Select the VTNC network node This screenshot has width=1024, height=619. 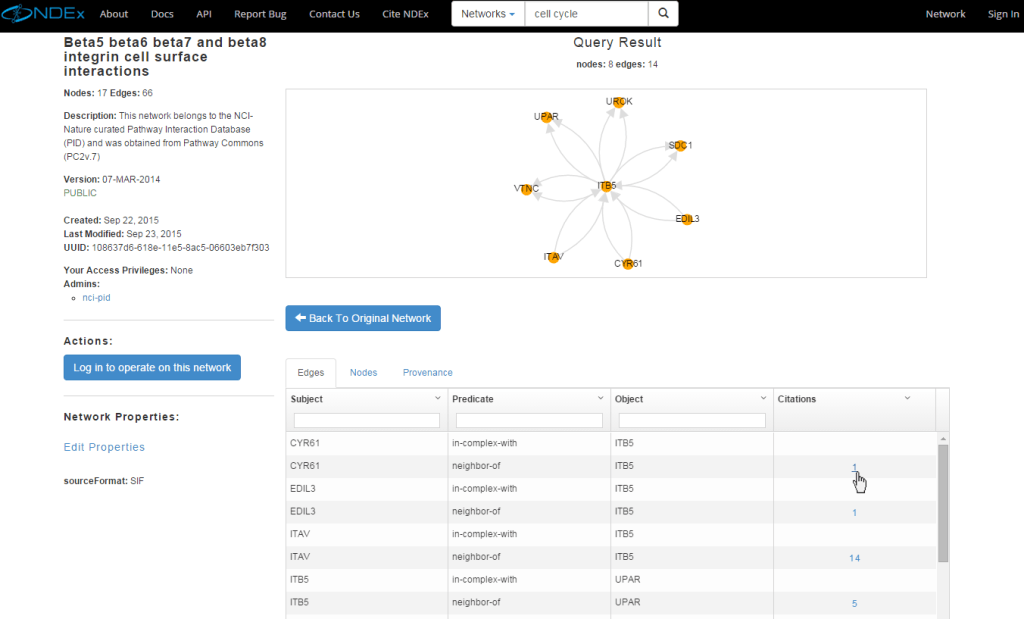click(526, 189)
